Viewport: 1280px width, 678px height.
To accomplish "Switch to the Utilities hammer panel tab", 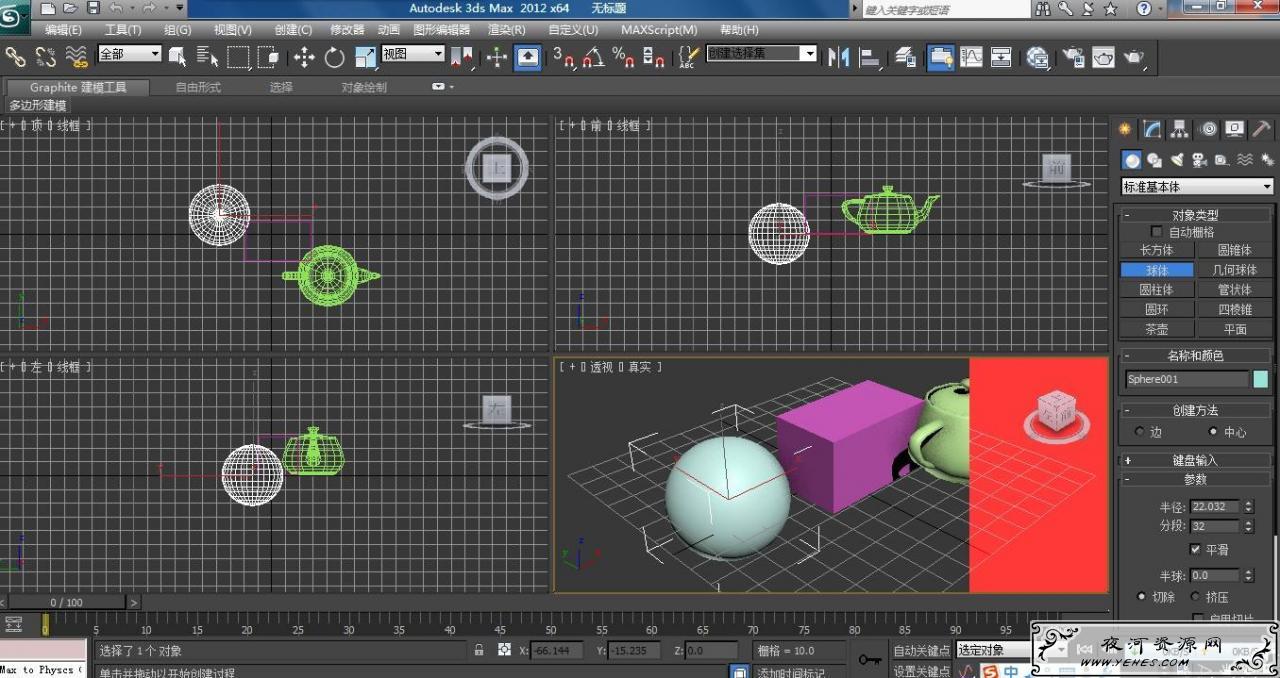I will pyautogui.click(x=1262, y=129).
